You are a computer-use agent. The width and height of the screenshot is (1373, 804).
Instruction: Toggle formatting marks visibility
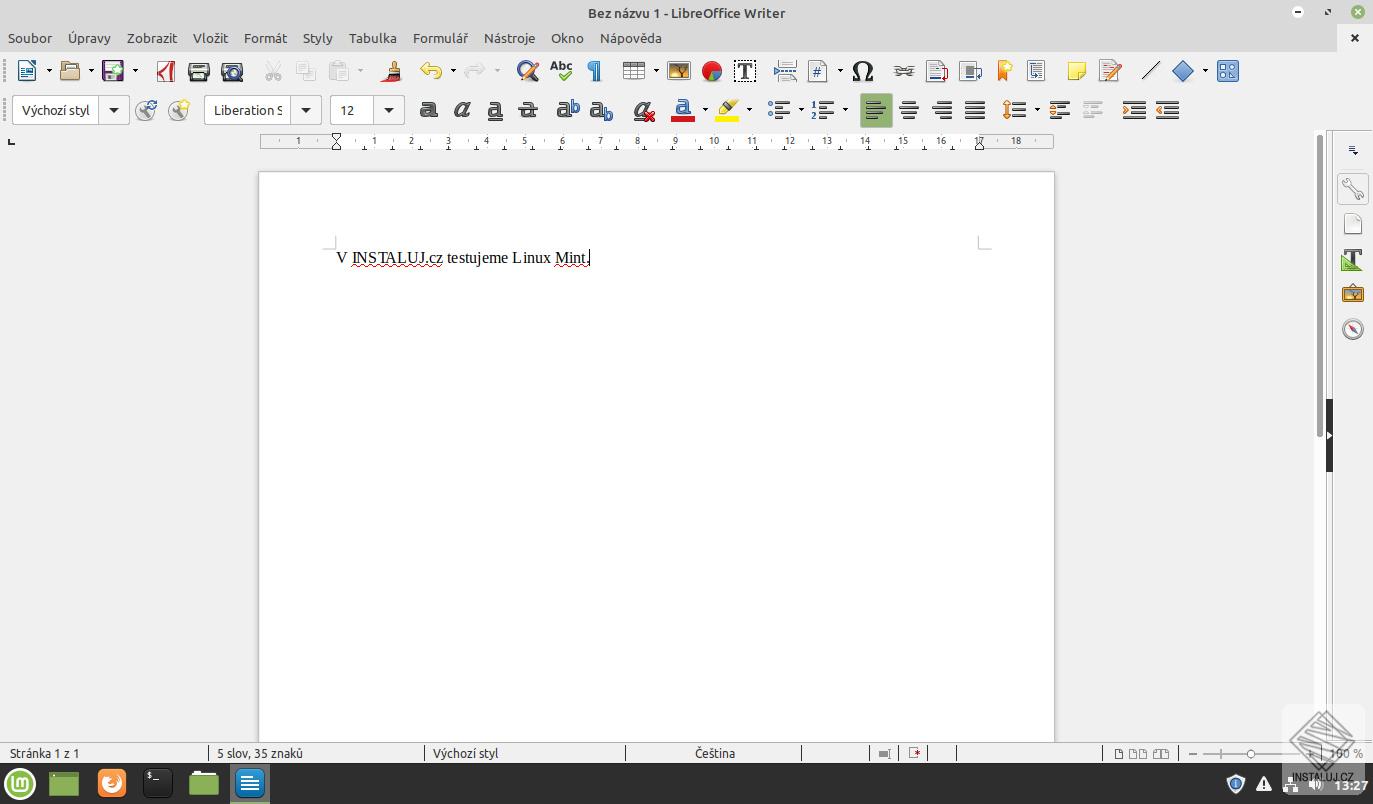coord(593,71)
